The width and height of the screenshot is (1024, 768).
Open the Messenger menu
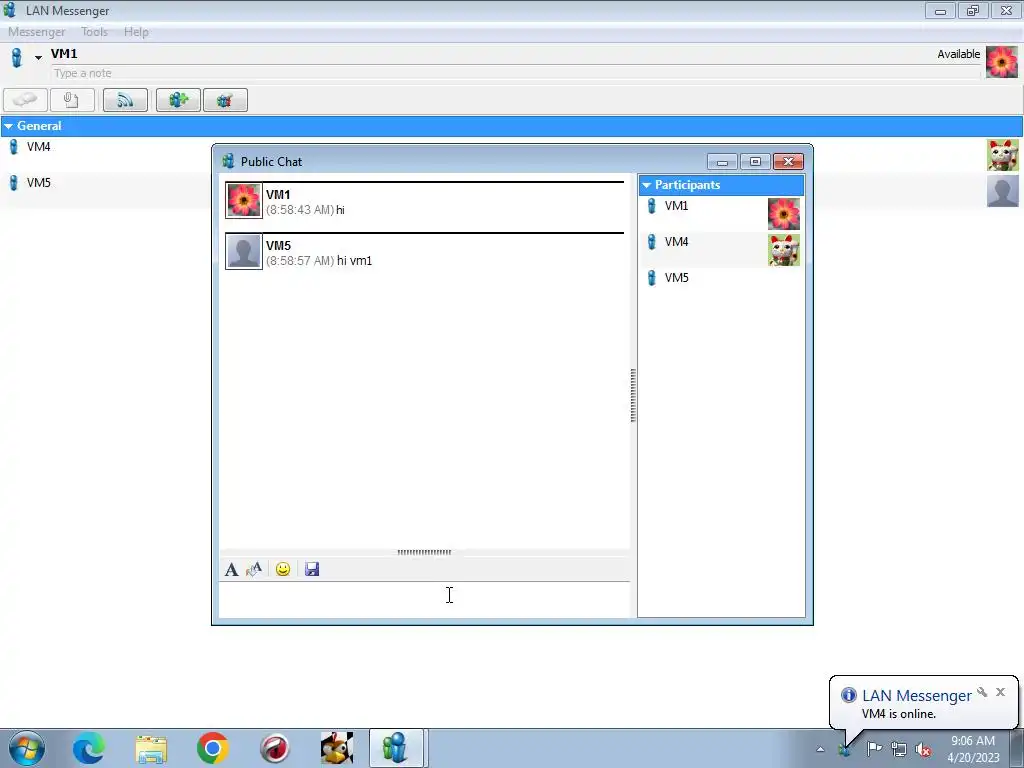(x=37, y=31)
